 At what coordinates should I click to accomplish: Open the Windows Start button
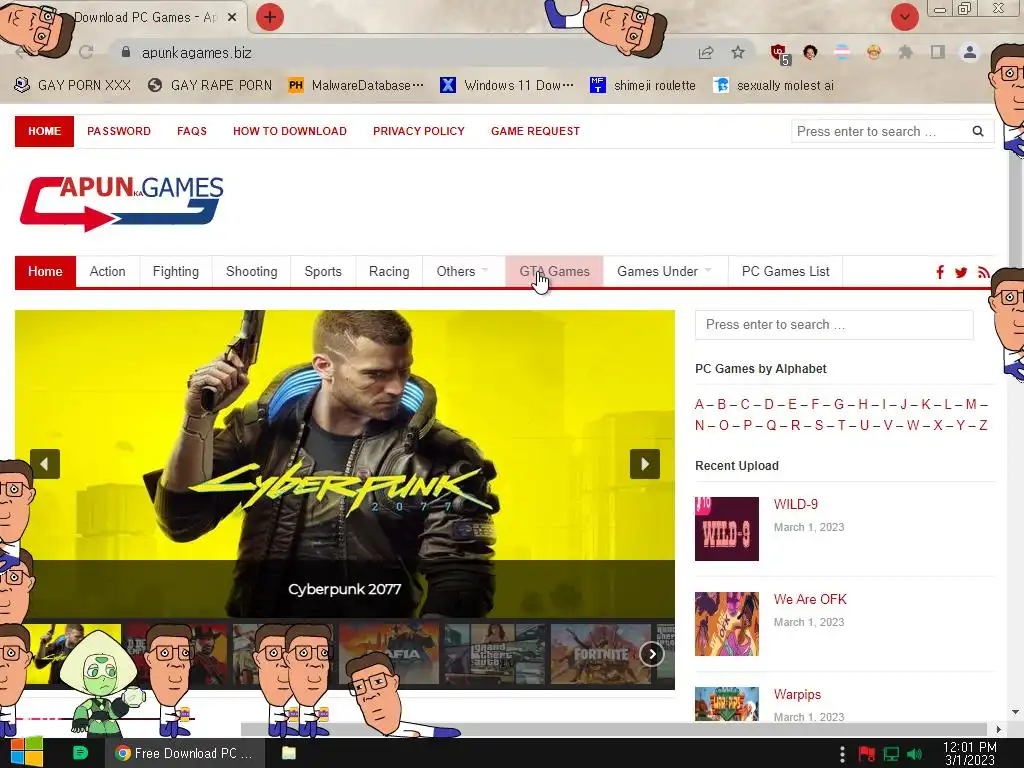point(26,753)
